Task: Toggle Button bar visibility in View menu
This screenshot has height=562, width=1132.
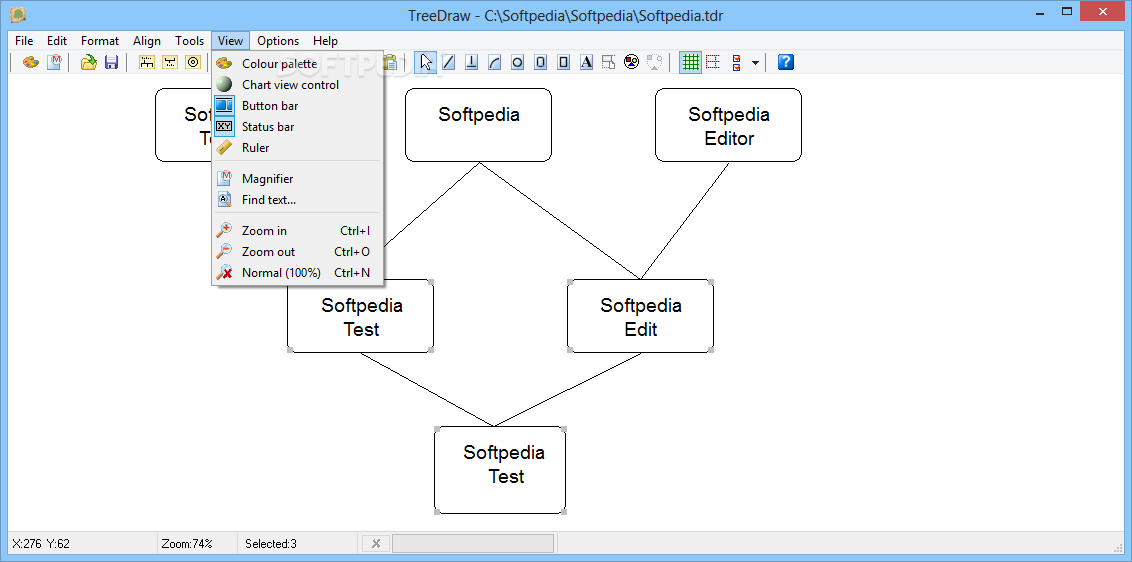Action: (x=297, y=105)
